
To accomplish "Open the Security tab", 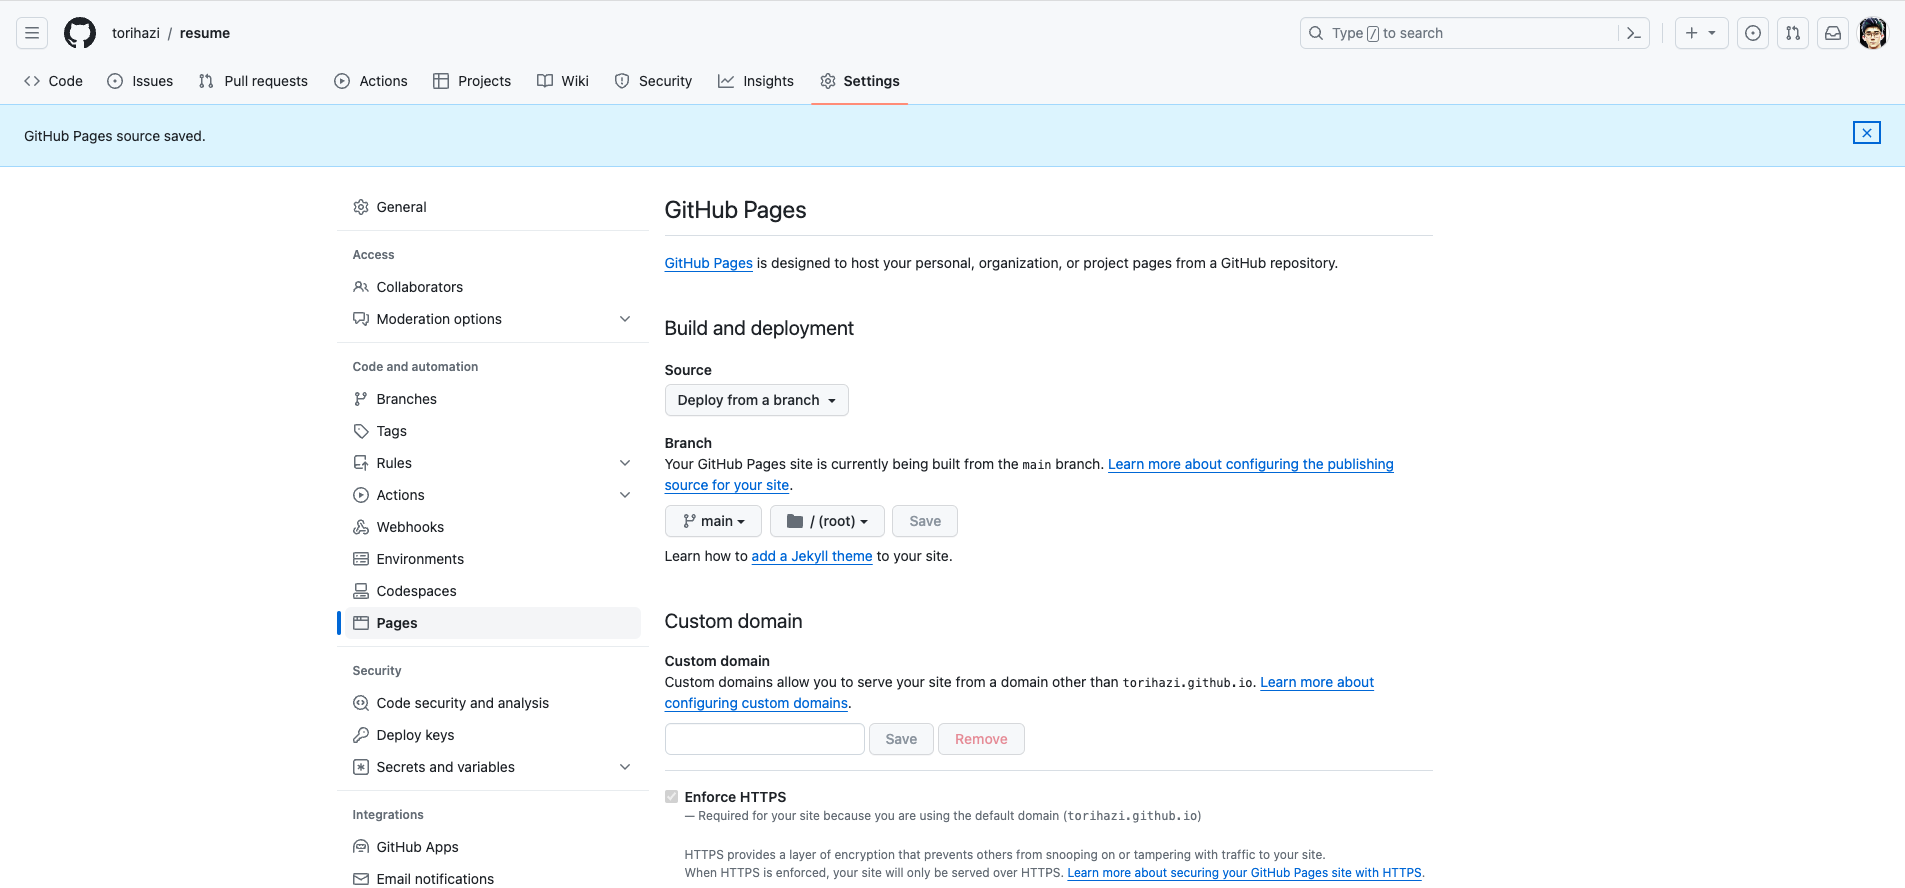I will 653,81.
